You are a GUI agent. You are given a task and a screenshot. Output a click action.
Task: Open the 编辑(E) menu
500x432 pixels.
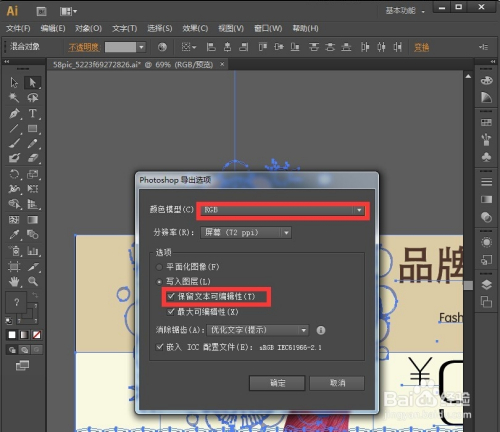pyautogui.click(x=53, y=28)
